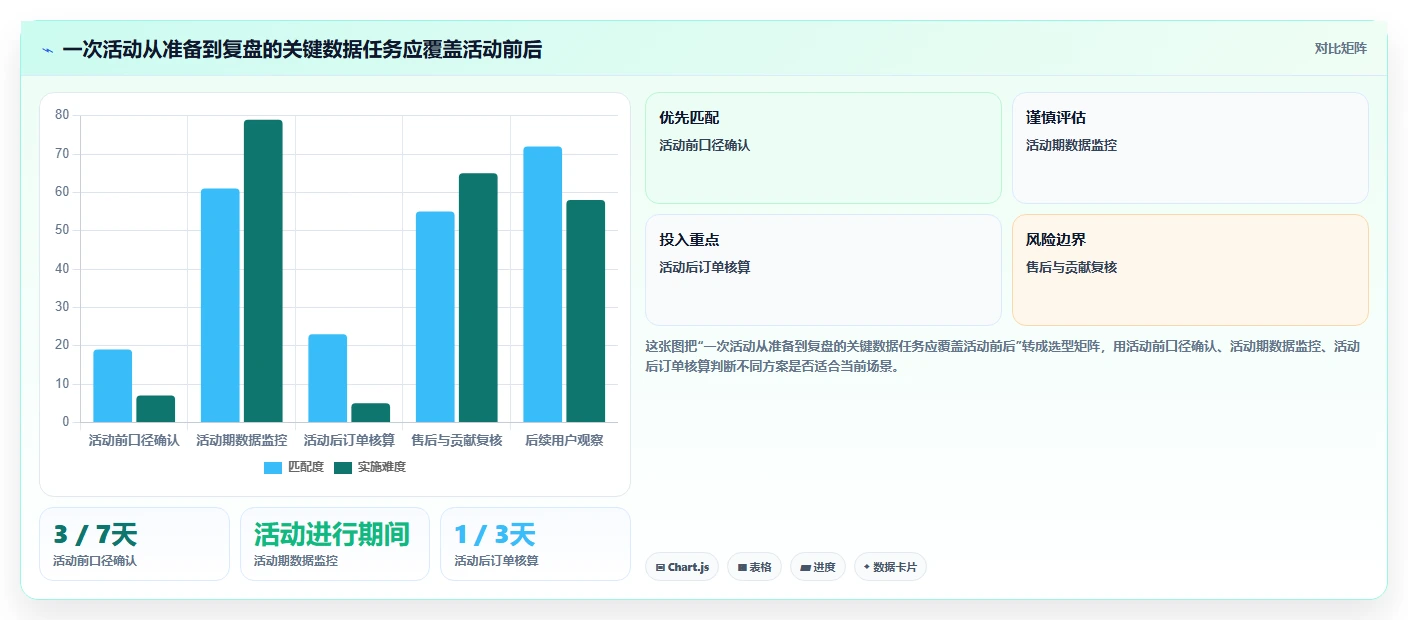Select the 活动进行期间 stat card
Image resolution: width=1408 pixels, height=620 pixels.
(335, 544)
